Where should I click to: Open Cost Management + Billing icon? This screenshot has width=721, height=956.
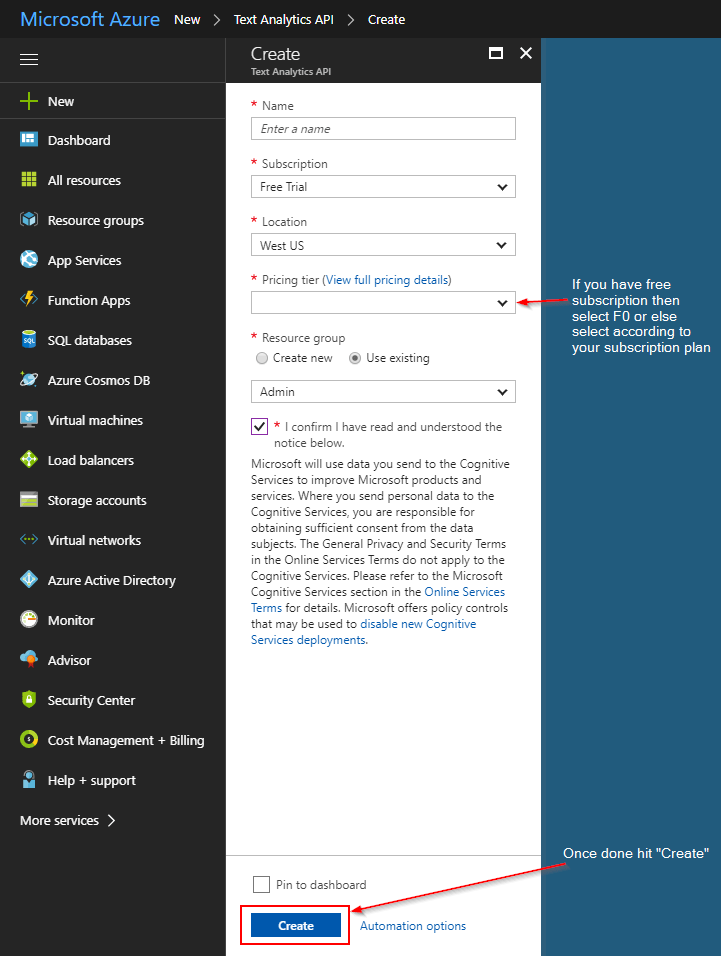tap(29, 740)
